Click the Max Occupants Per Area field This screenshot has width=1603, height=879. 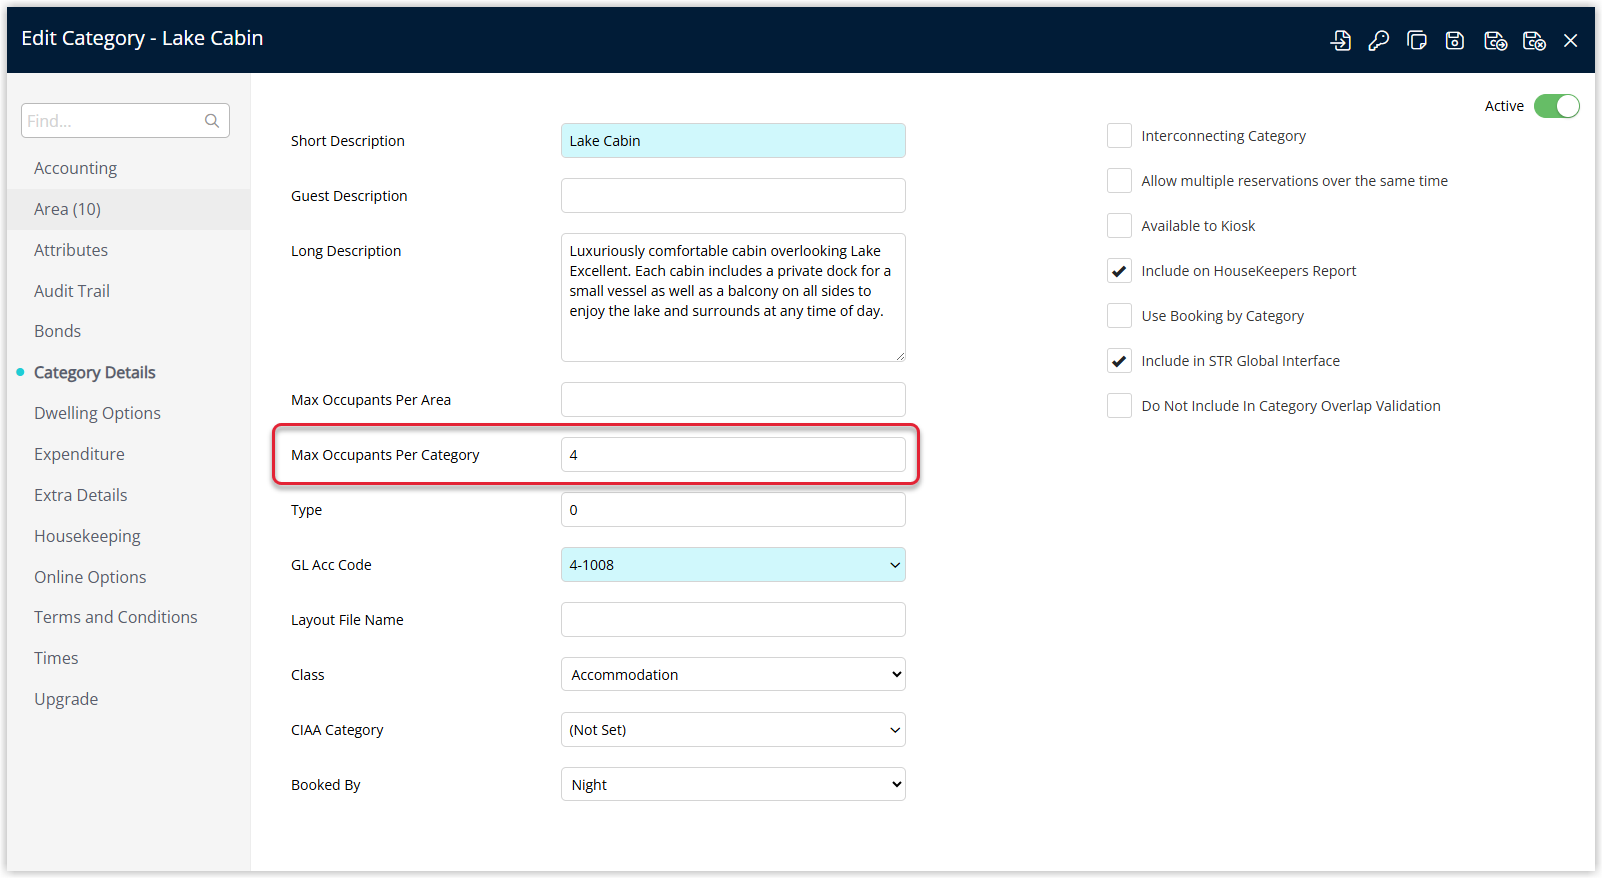tap(733, 400)
